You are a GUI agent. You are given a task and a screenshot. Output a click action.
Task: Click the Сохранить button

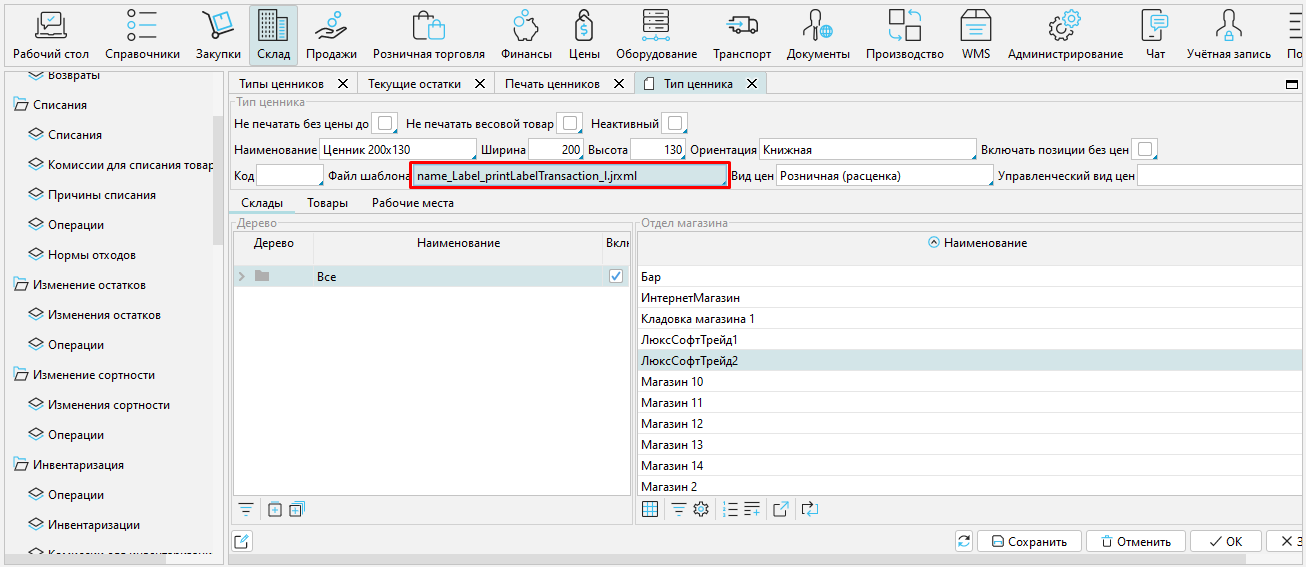[1028, 541]
